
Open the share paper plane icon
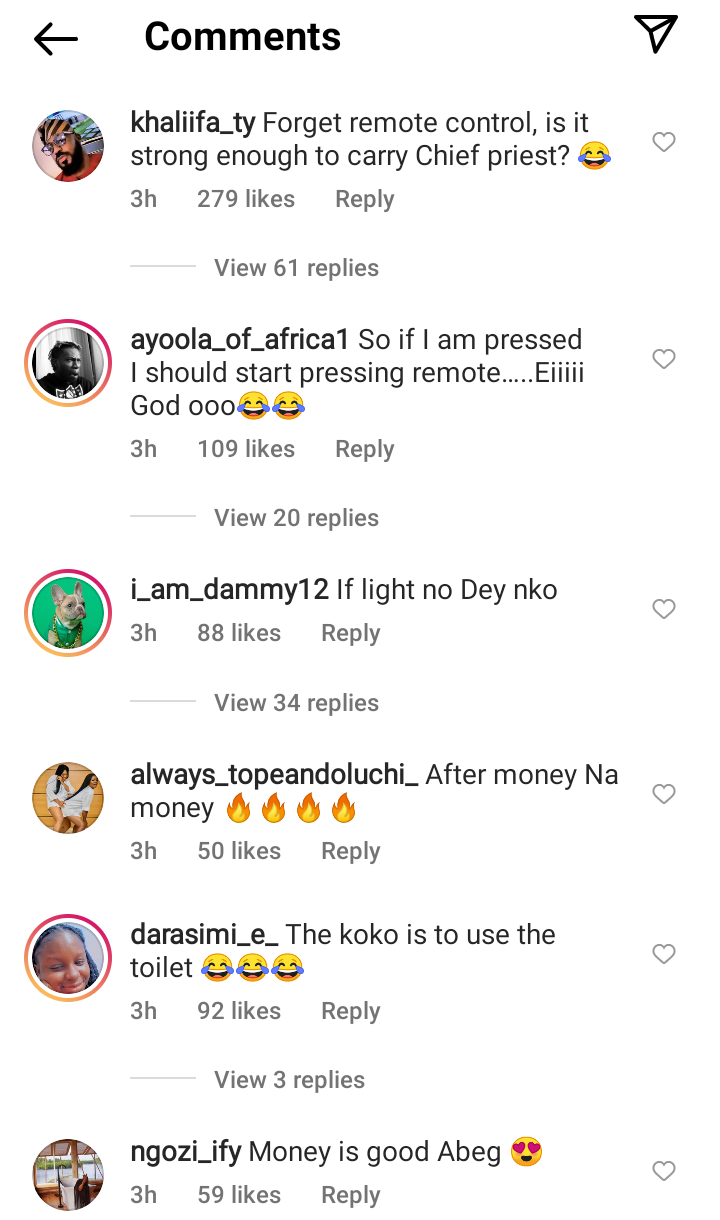pyautogui.click(x=656, y=35)
